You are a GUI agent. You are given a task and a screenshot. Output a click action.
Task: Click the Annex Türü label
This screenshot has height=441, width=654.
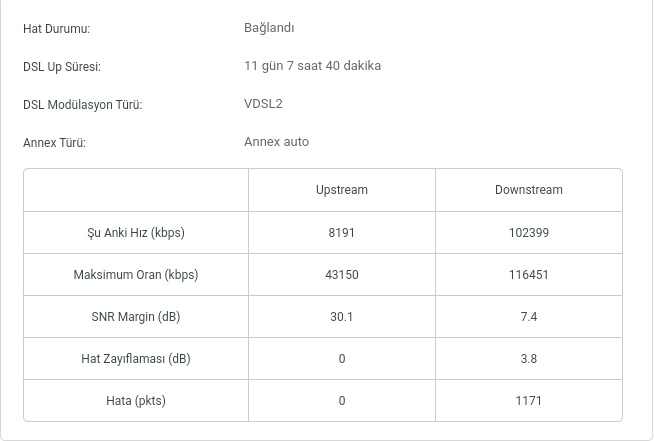coord(54,143)
